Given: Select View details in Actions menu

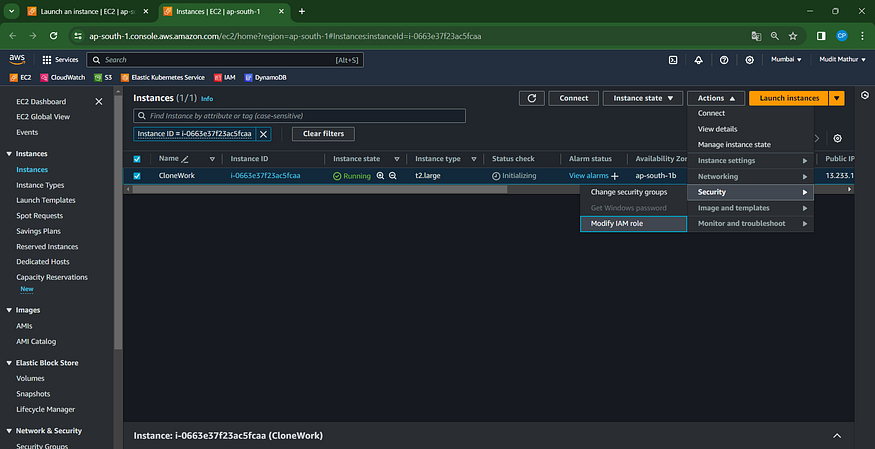Looking at the screenshot, I should click(751, 129).
